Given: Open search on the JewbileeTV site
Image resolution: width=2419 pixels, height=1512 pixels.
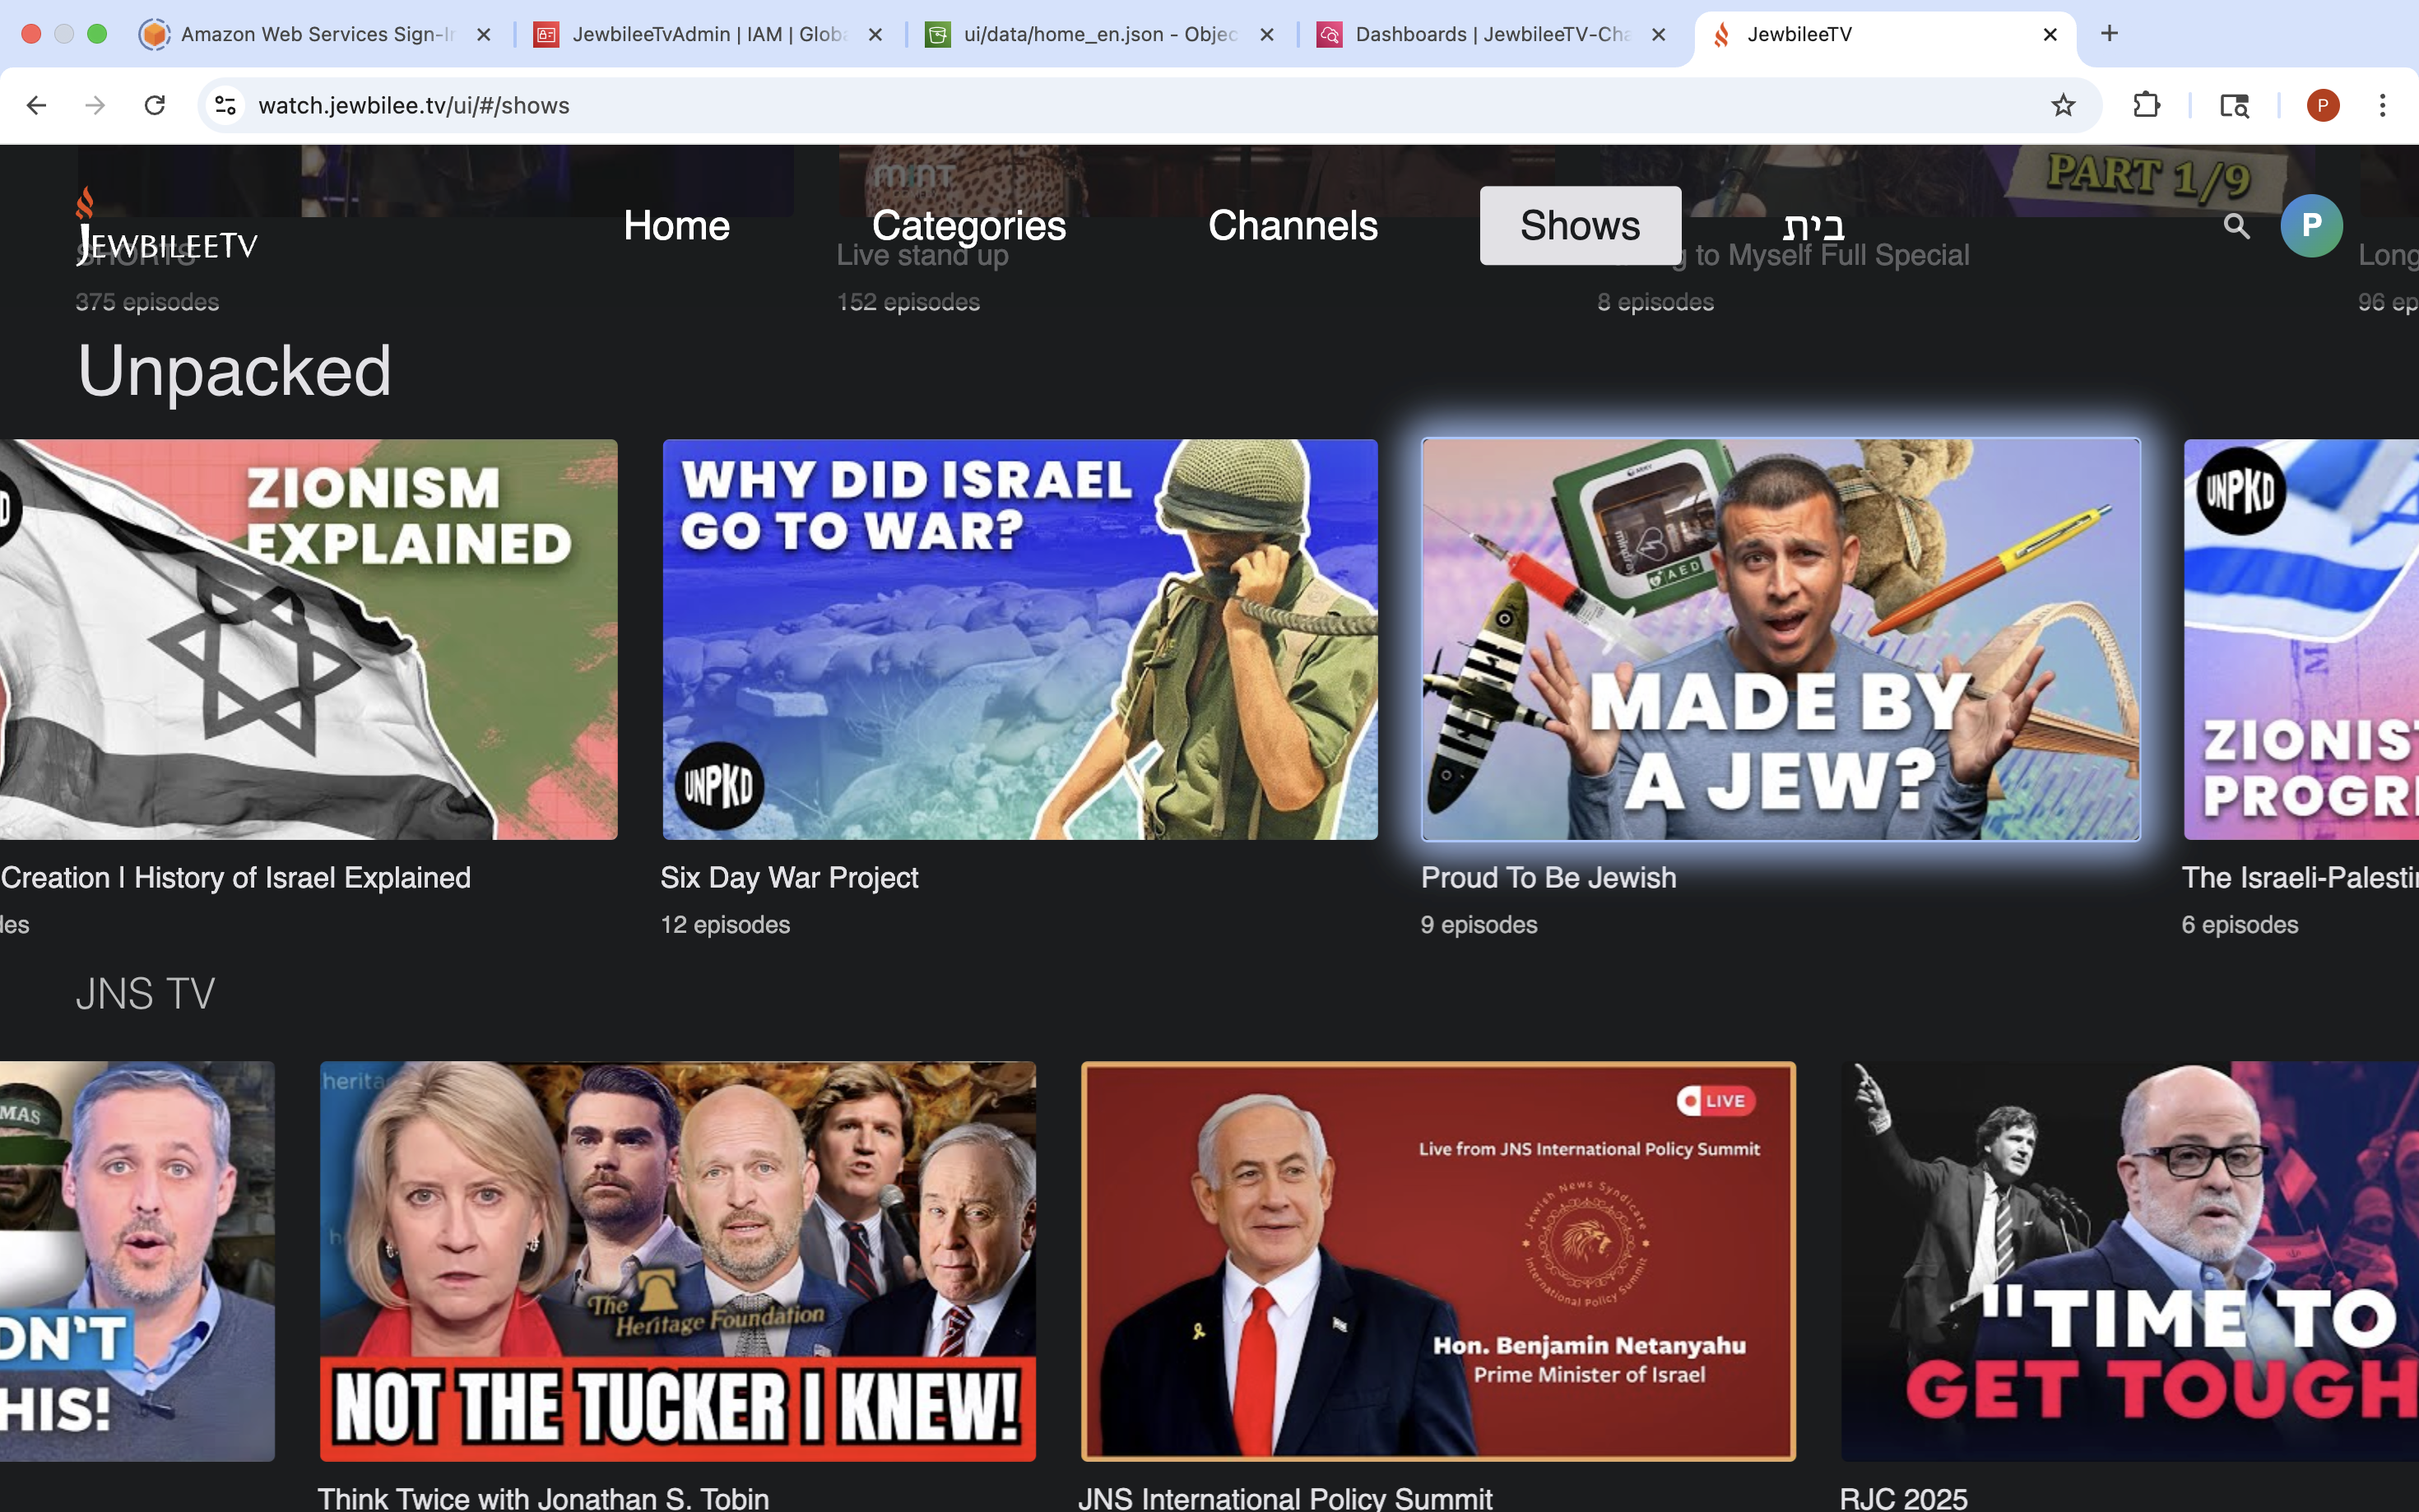Looking at the screenshot, I should point(2237,226).
